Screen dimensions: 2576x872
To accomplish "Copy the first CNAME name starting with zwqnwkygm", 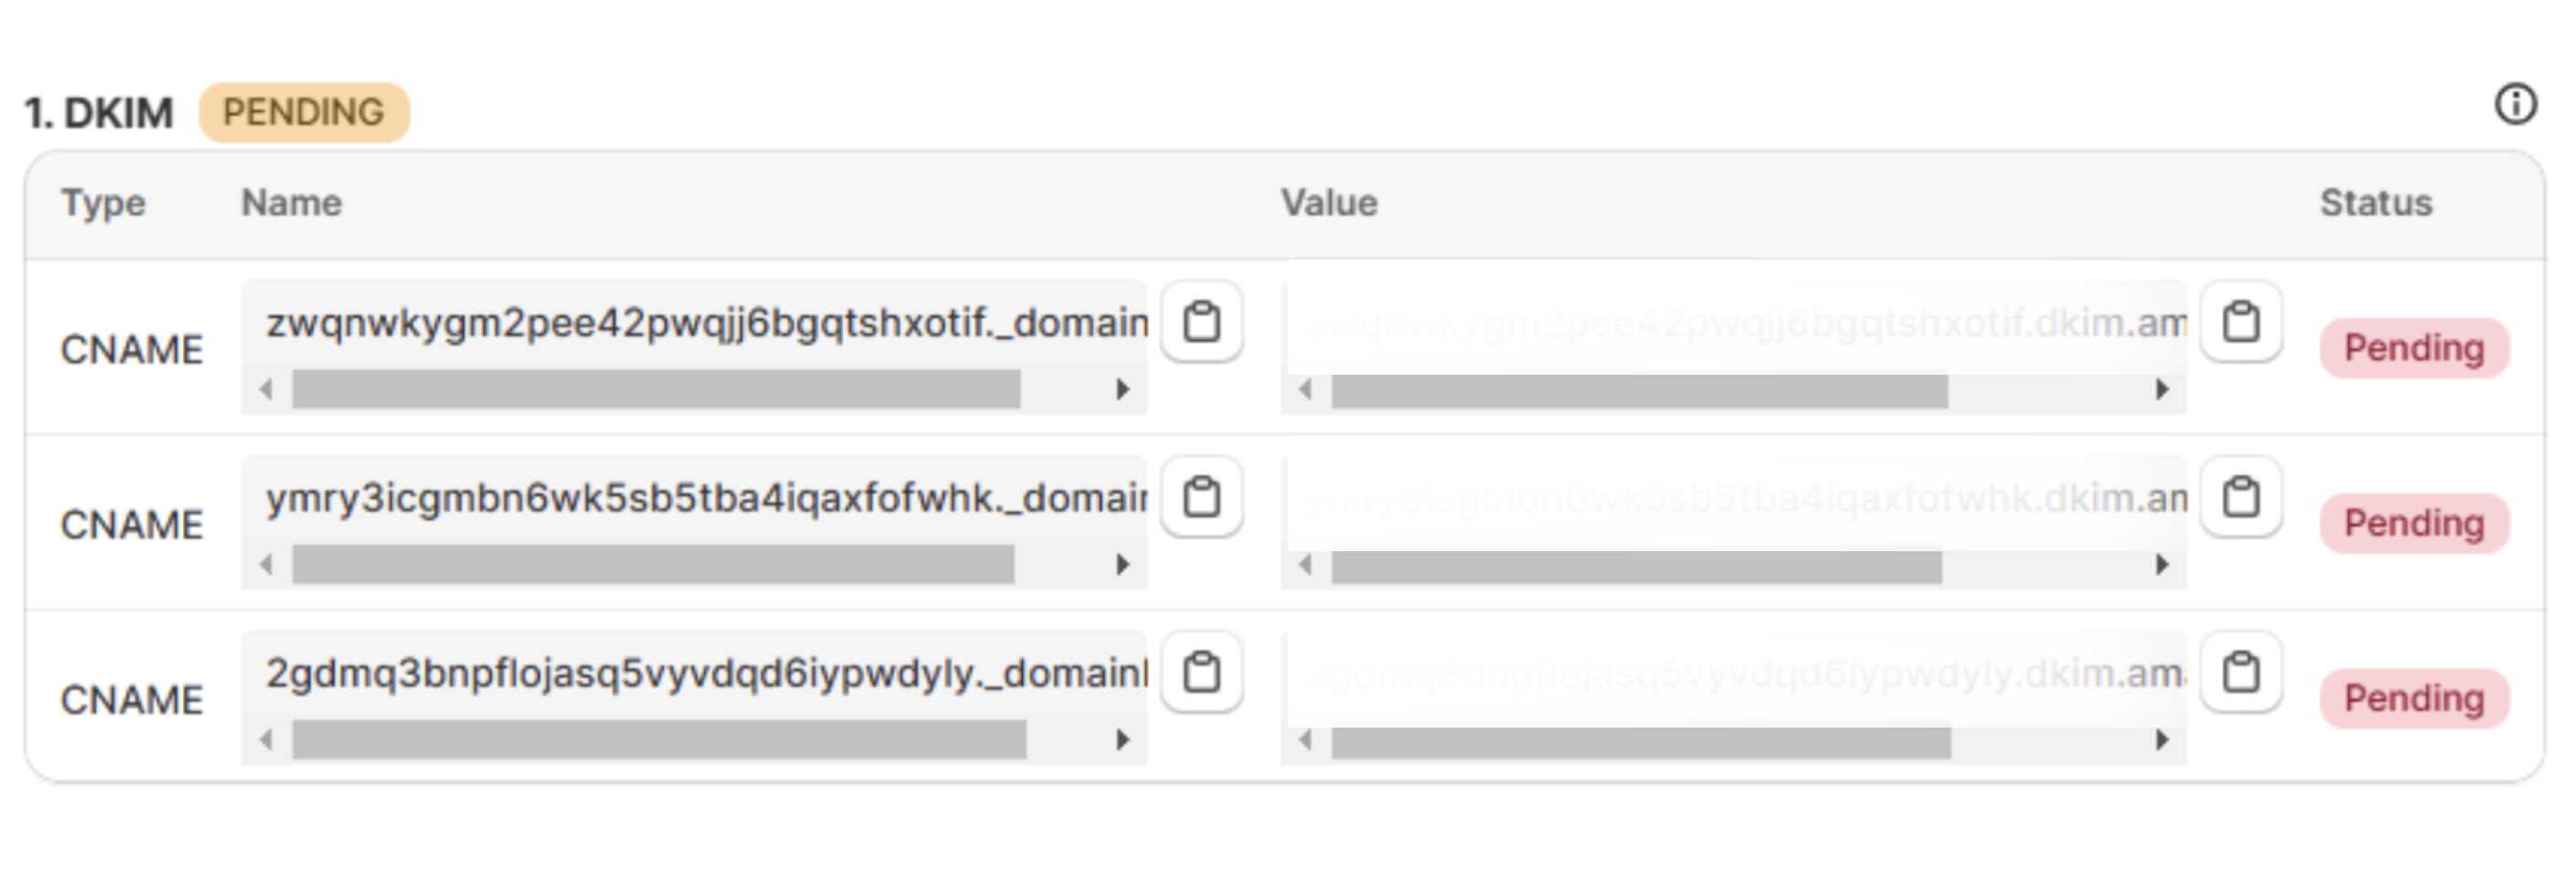I will click(1201, 322).
